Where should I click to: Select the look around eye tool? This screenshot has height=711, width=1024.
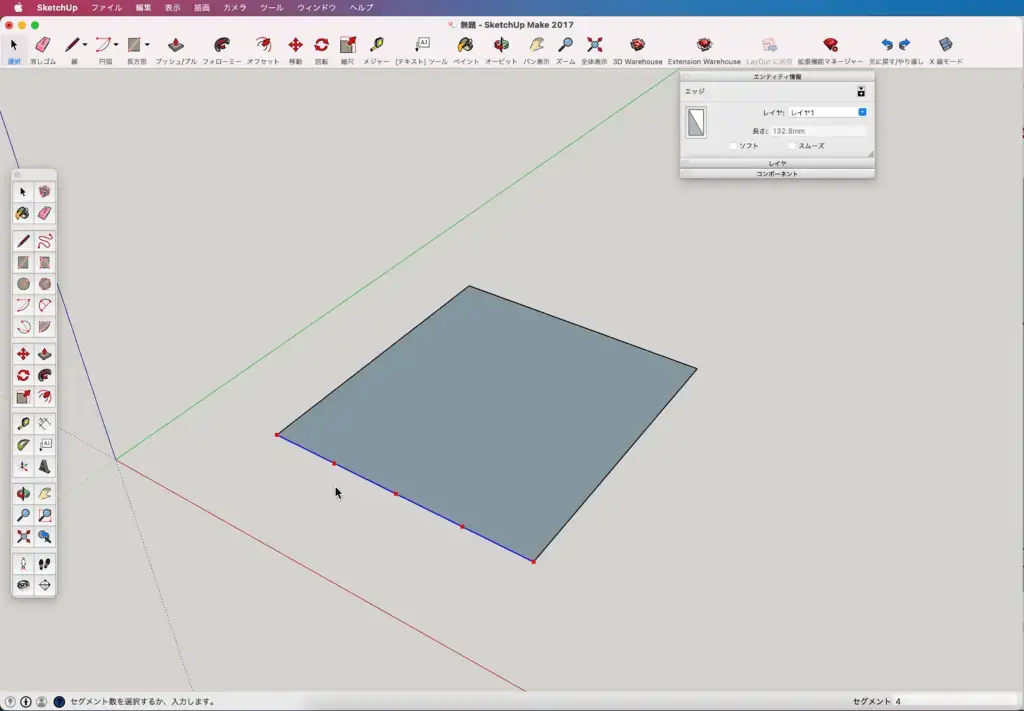[x=24, y=585]
